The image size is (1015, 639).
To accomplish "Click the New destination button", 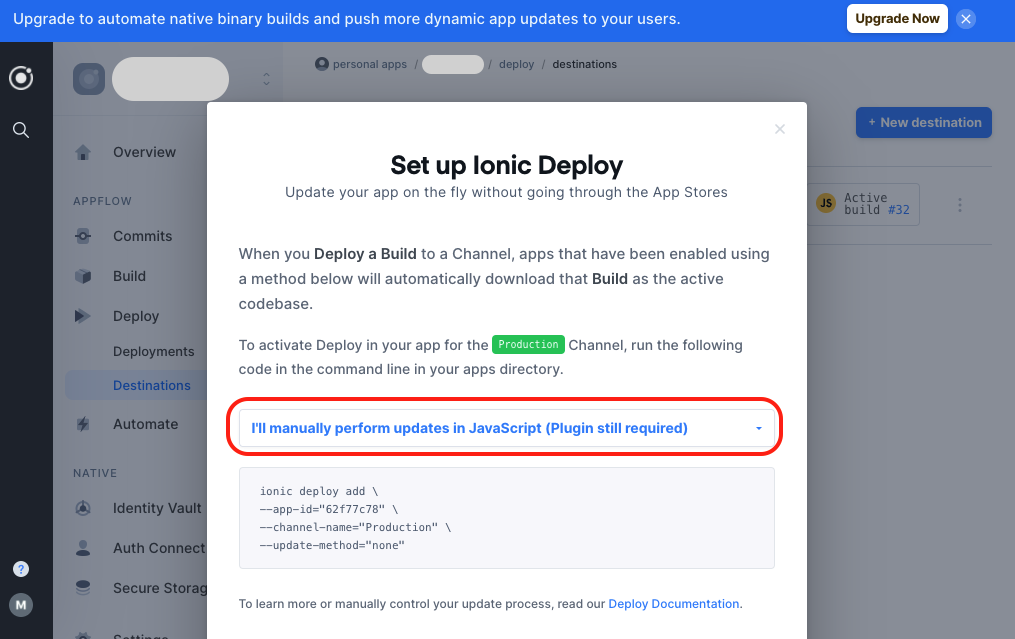I will coord(924,122).
